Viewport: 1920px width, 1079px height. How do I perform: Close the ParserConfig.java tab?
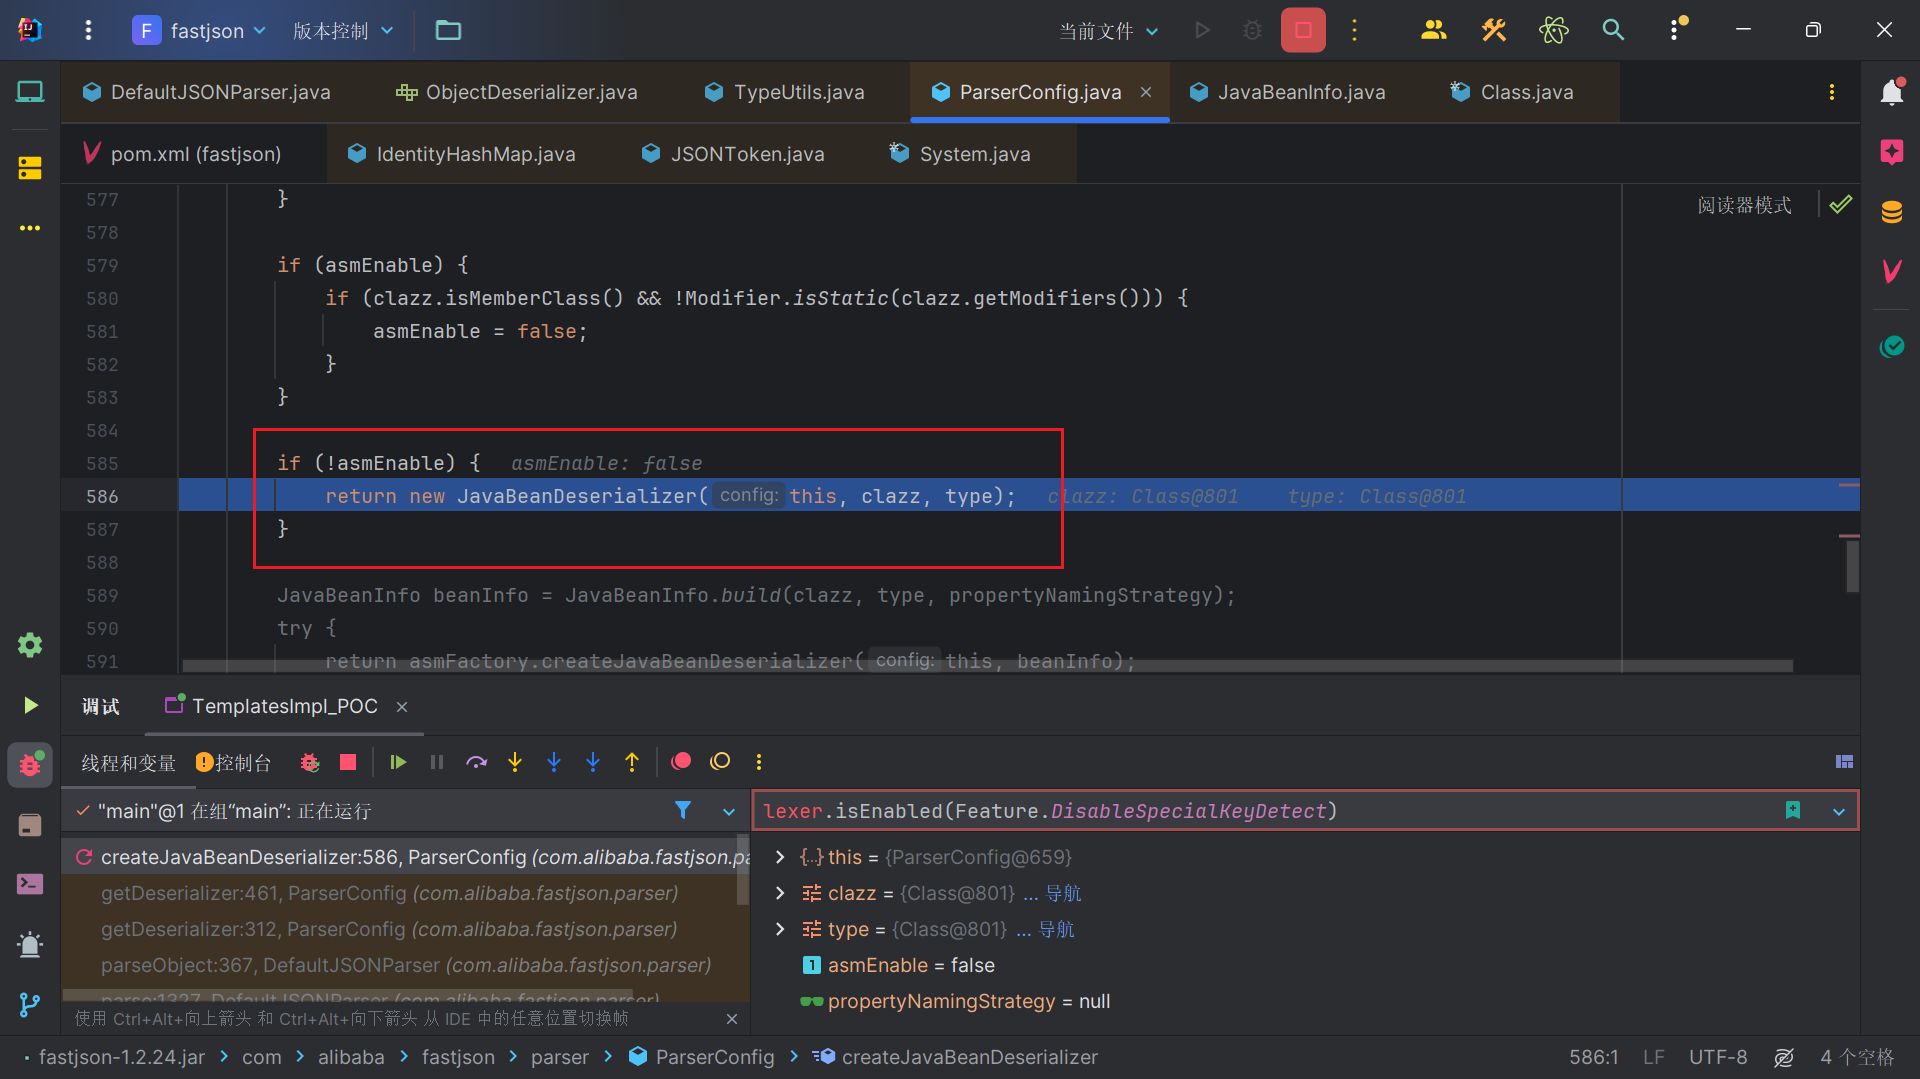pos(1146,92)
